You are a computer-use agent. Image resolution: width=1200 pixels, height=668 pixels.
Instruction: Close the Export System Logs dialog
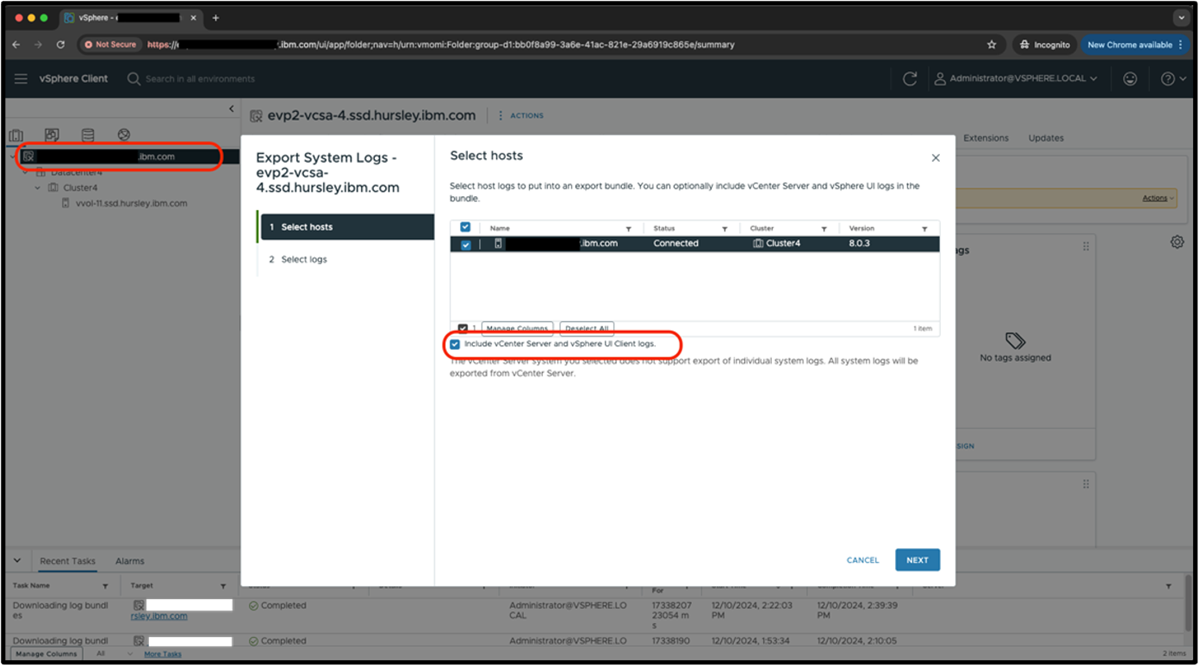[x=936, y=158]
